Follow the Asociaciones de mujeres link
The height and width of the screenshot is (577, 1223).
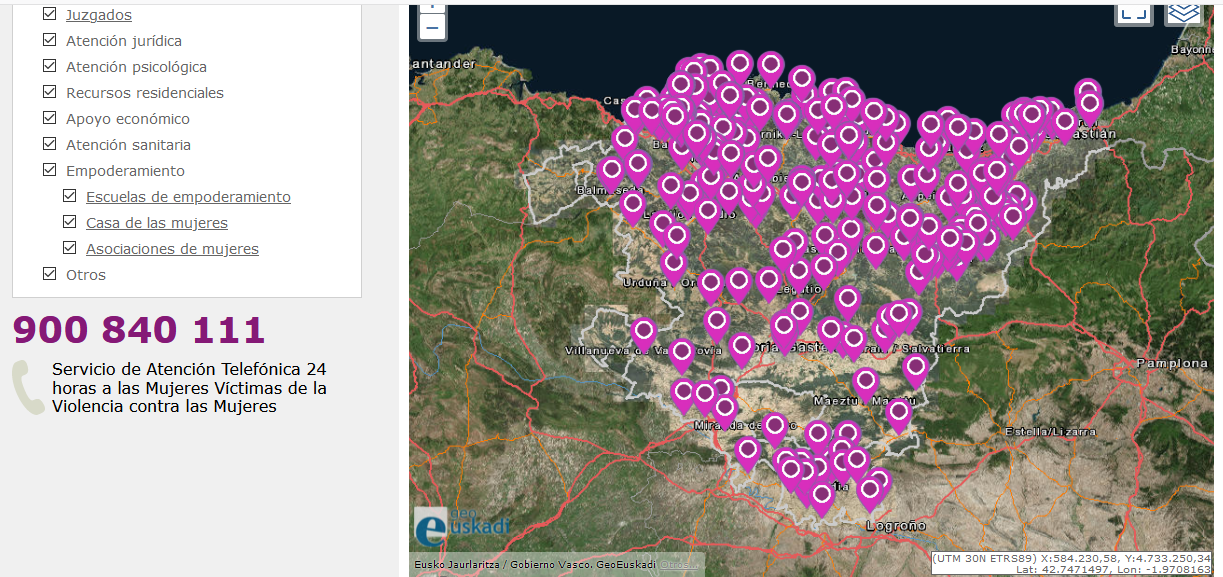pos(172,249)
